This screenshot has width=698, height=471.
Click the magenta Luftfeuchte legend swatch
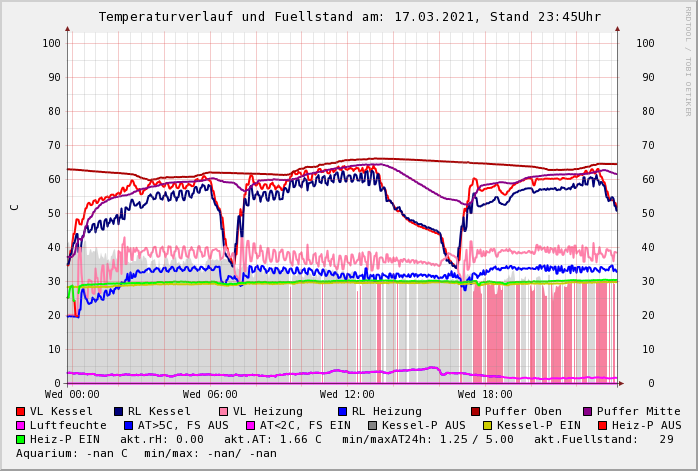[20, 426]
